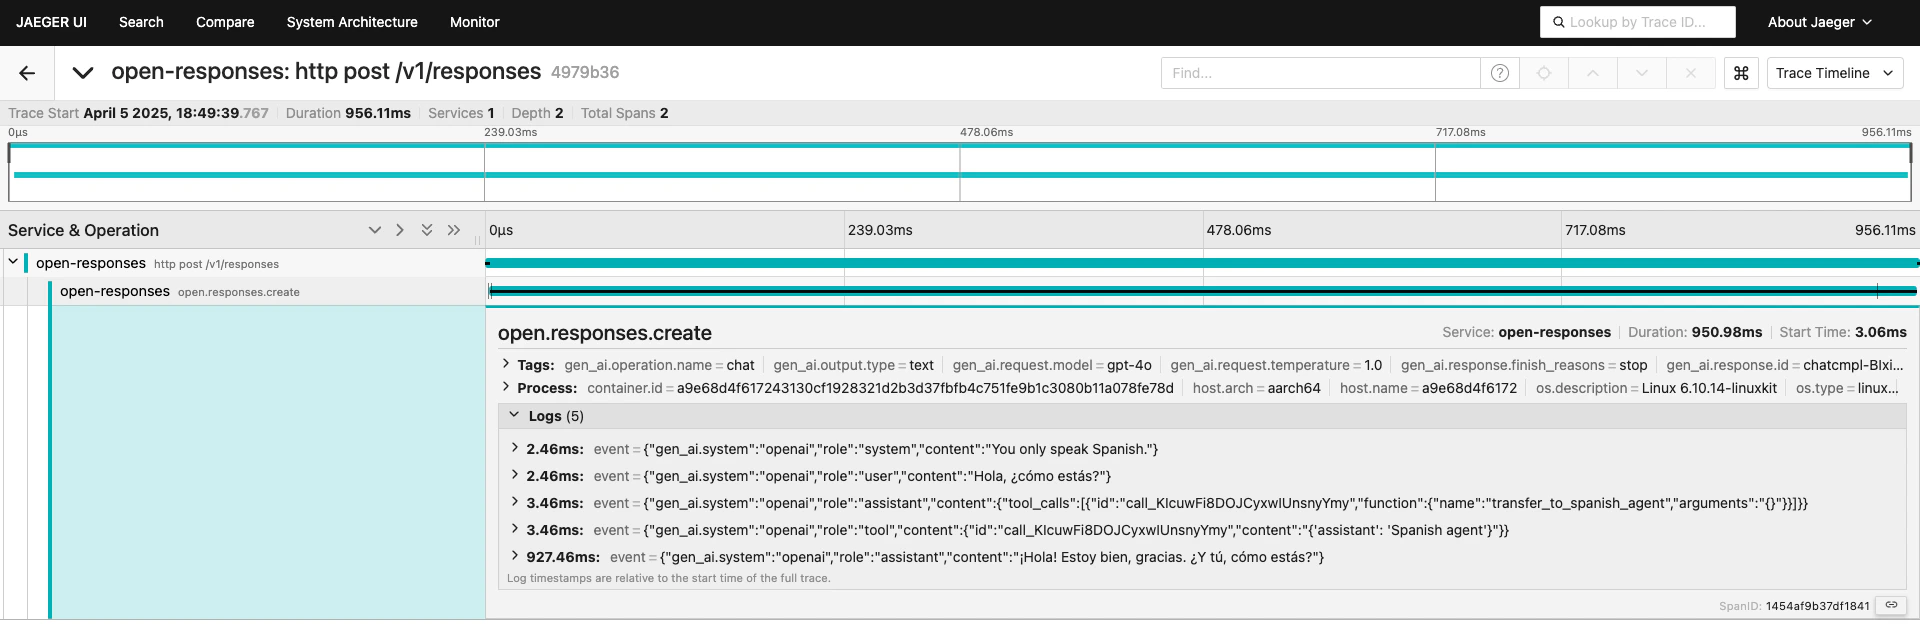This screenshot has height=624, width=1920.
Task: Jump to next search result arrow
Action: [1642, 73]
